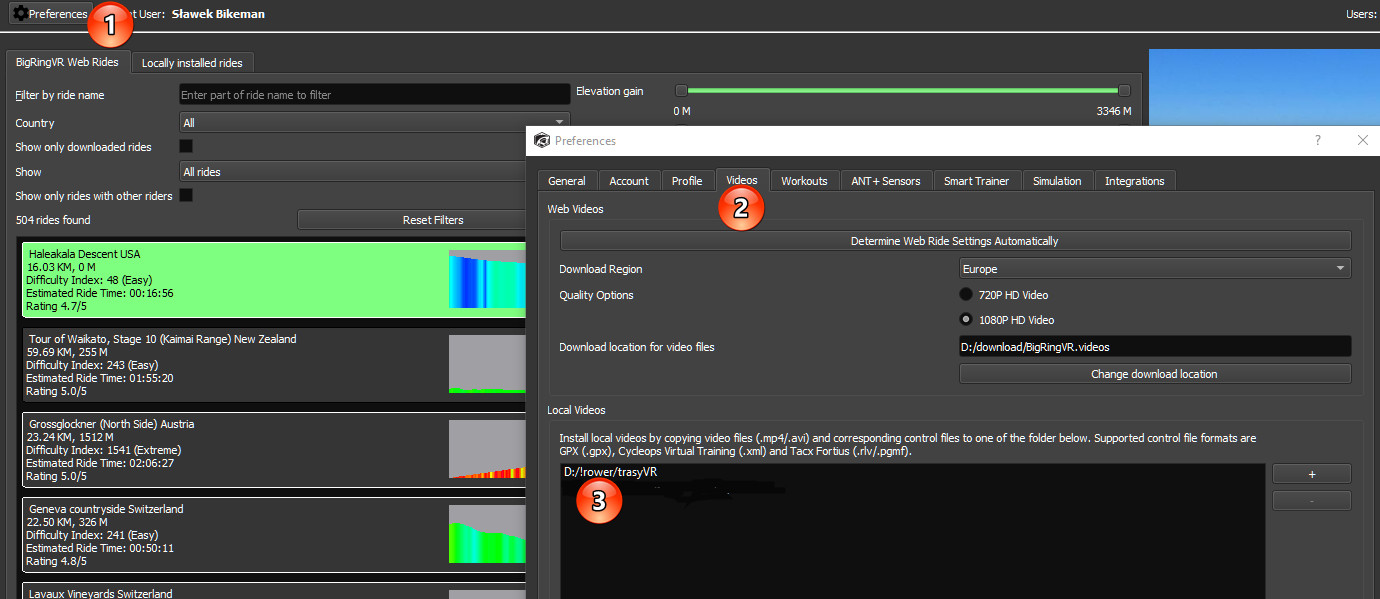Click the Sławek Bikeman user name

pyautogui.click(x=218, y=14)
